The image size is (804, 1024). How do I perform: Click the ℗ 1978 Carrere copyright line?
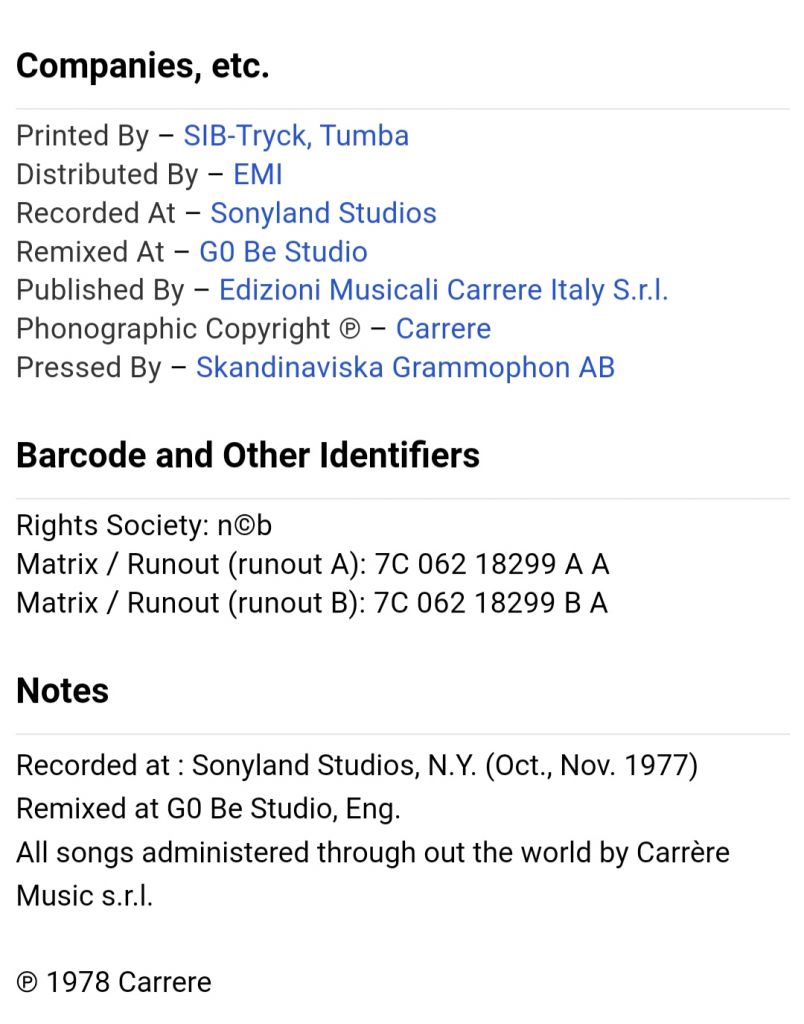pos(114,982)
